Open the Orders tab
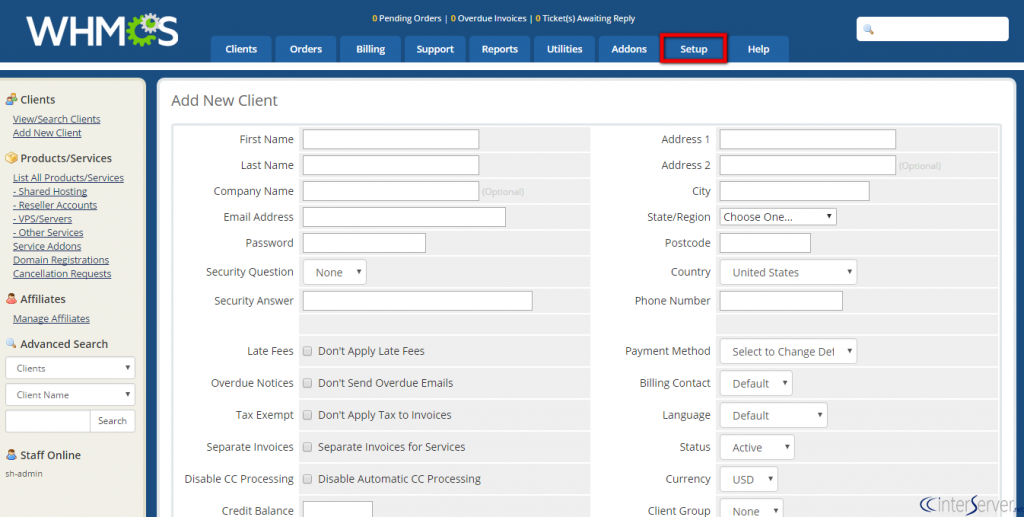Screen dimensions: 1024x517 pos(306,49)
